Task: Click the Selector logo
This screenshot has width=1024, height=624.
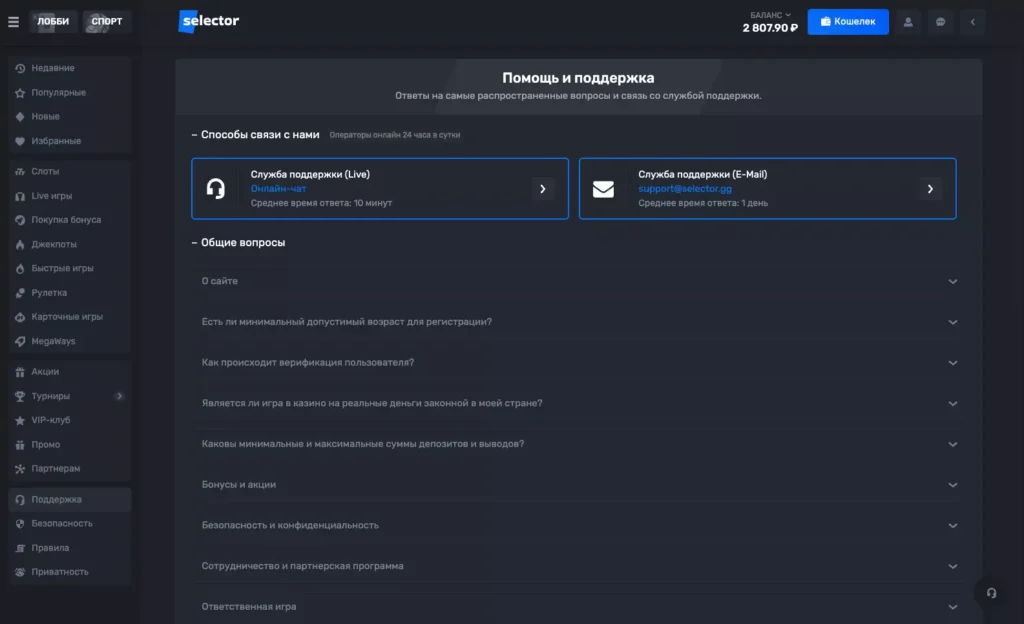Action: (209, 21)
